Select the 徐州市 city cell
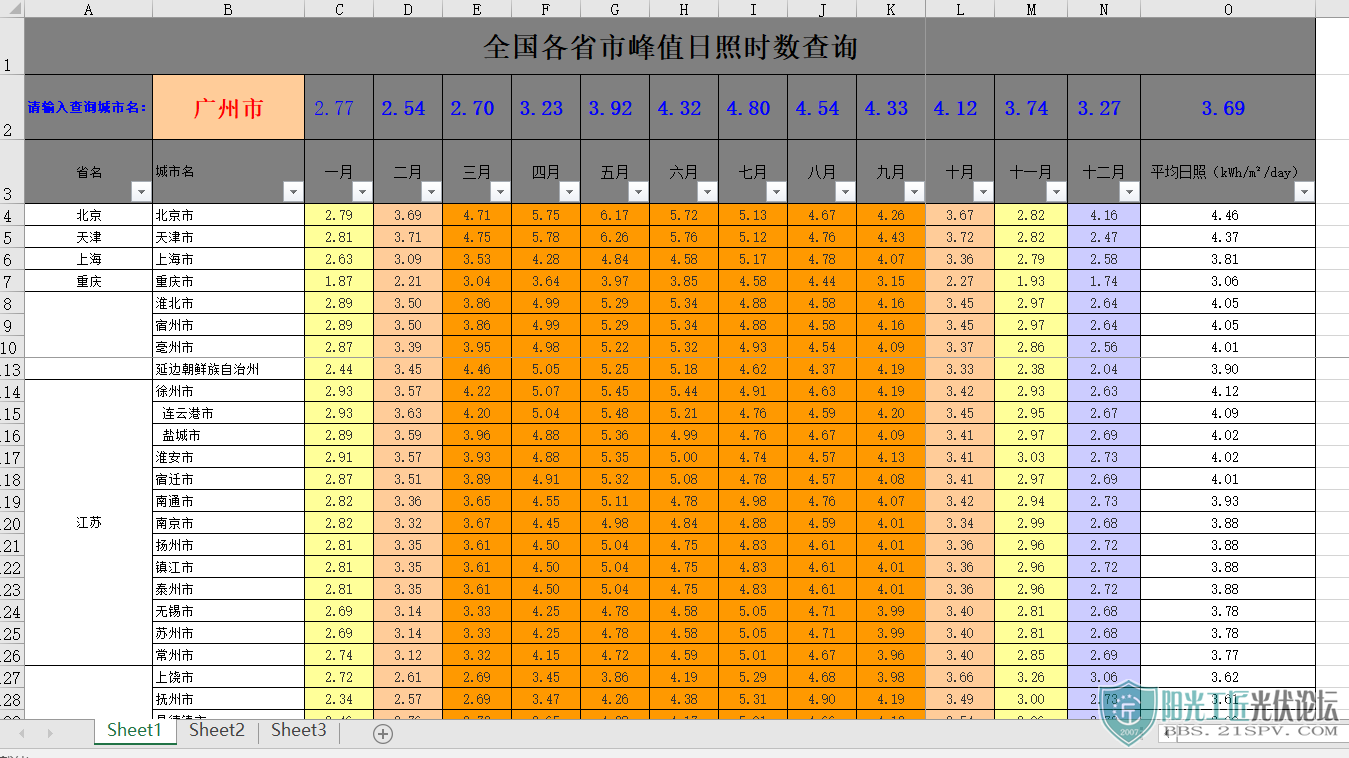Screen dimensions: 1349x758 click(228, 391)
